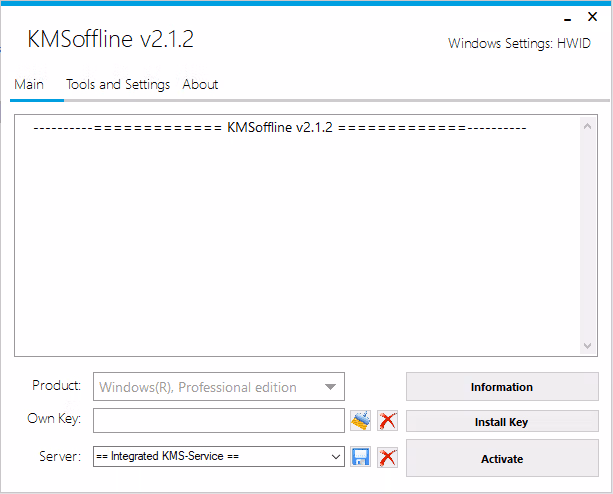613x494 pixels.
Task: Click the Product: label
Action: [x=57, y=385]
